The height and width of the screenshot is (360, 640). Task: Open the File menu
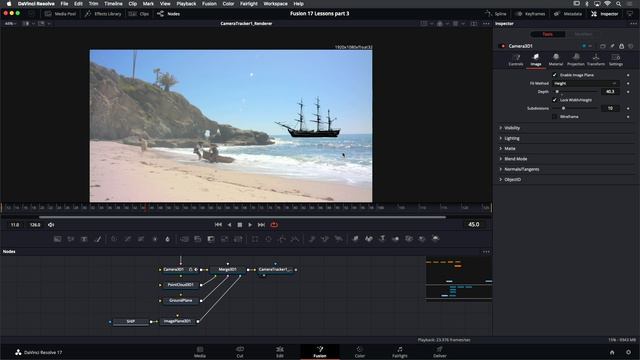tap(64, 4)
